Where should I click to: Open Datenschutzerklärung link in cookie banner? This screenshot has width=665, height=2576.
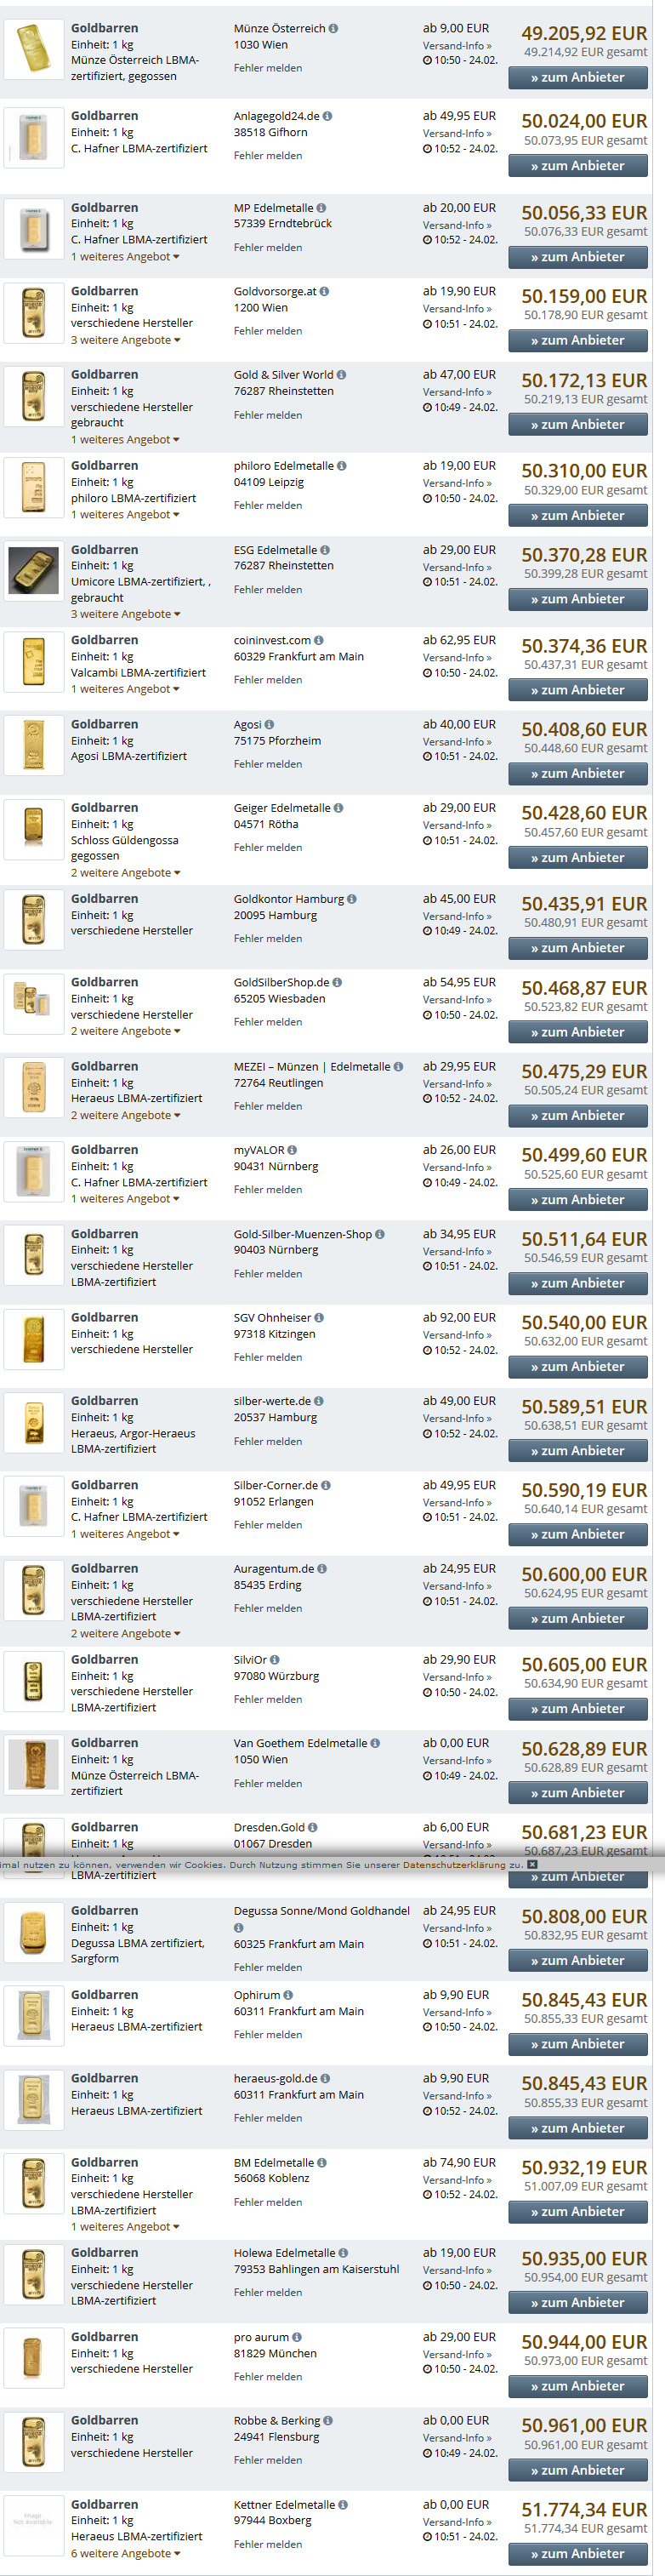[x=462, y=1865]
